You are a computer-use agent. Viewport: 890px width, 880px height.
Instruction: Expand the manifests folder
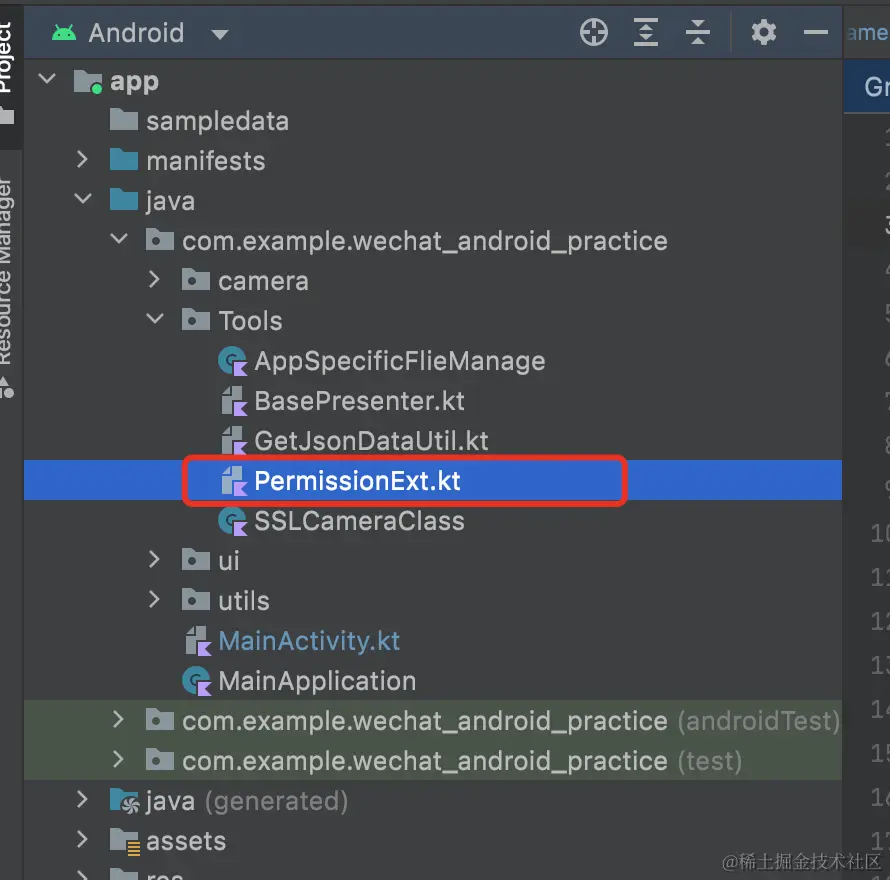point(82,159)
